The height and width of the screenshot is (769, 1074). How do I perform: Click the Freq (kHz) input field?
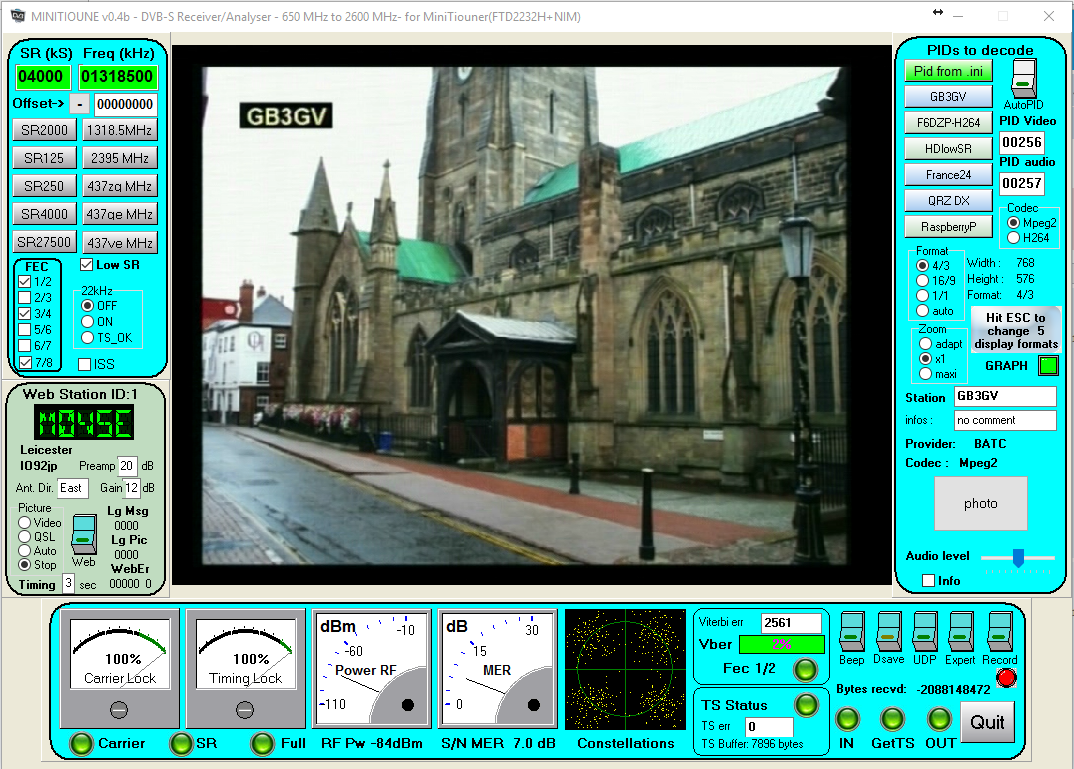tap(118, 78)
